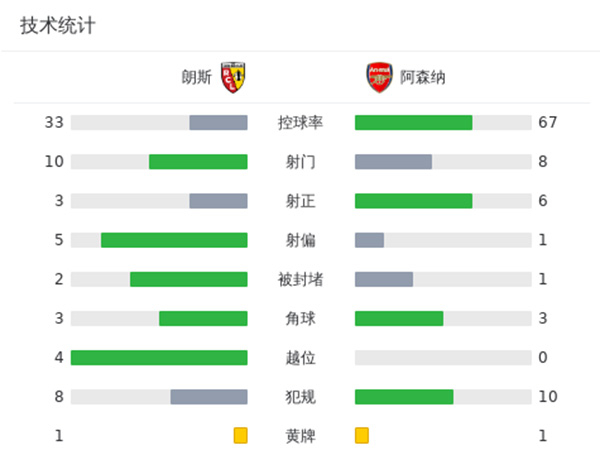
Task: Click Arsenal's green possession bar
Action: (413, 123)
